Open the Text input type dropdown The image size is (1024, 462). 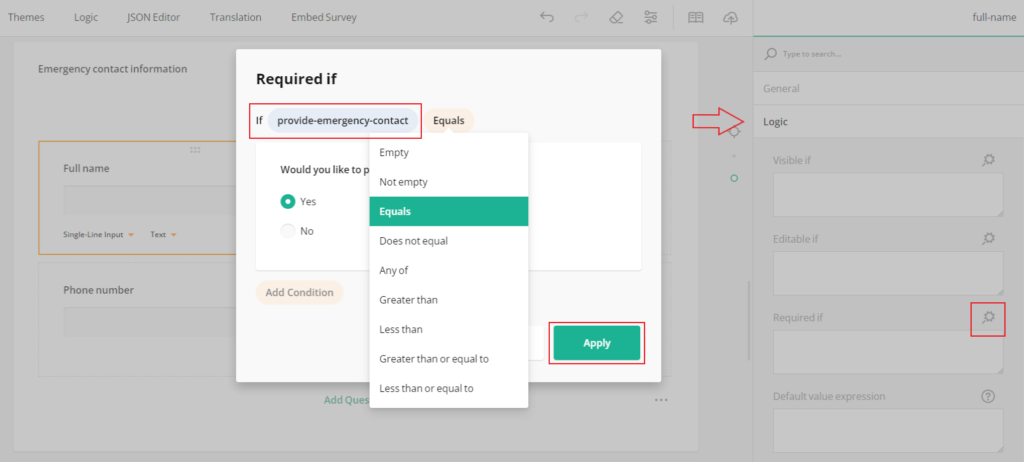[162, 234]
